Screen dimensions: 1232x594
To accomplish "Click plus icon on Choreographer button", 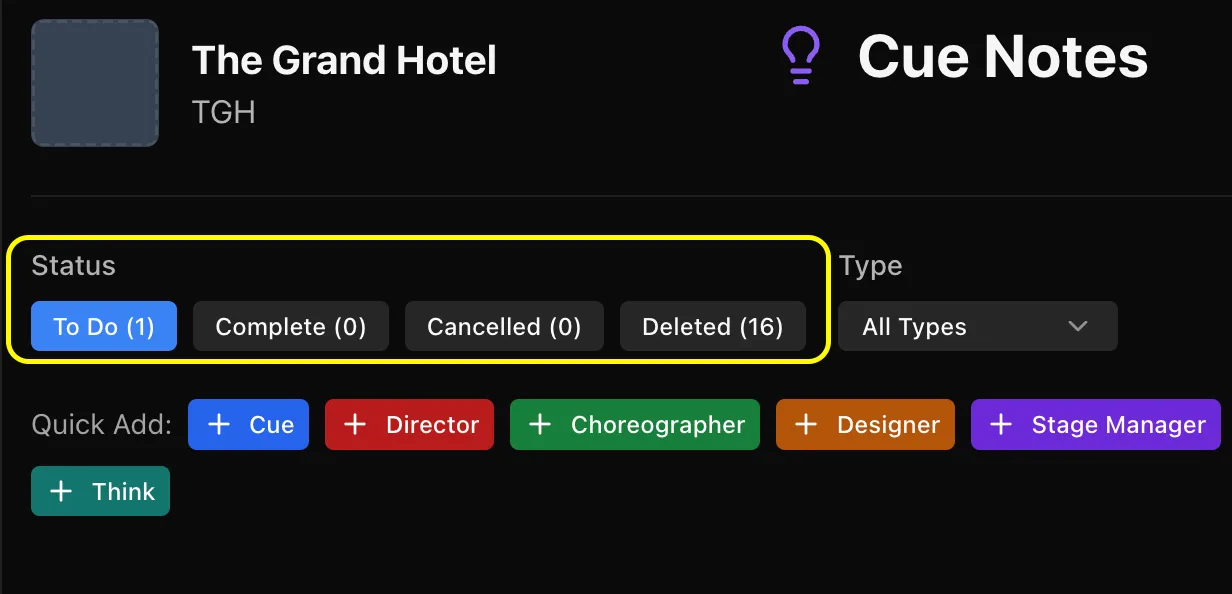I will coord(540,425).
